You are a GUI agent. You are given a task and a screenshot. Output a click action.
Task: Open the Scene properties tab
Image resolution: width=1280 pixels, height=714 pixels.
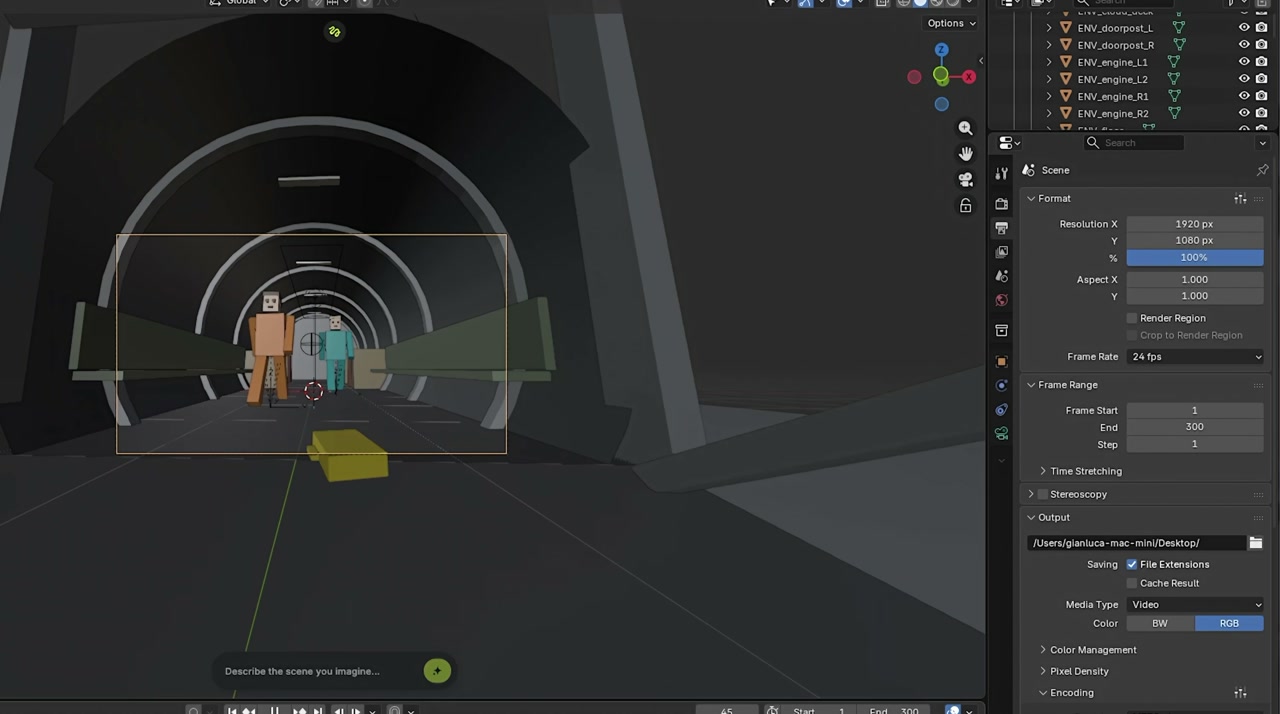1001,276
